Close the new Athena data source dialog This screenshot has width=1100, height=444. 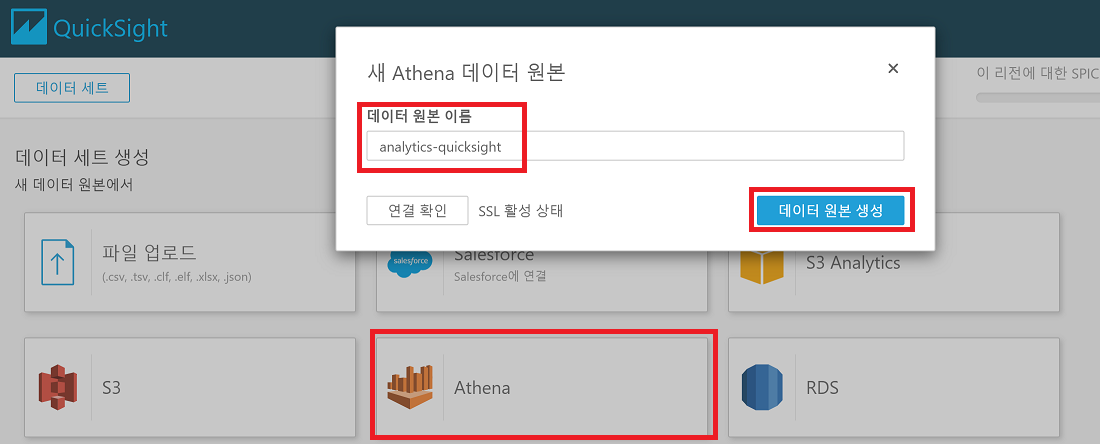click(x=893, y=69)
